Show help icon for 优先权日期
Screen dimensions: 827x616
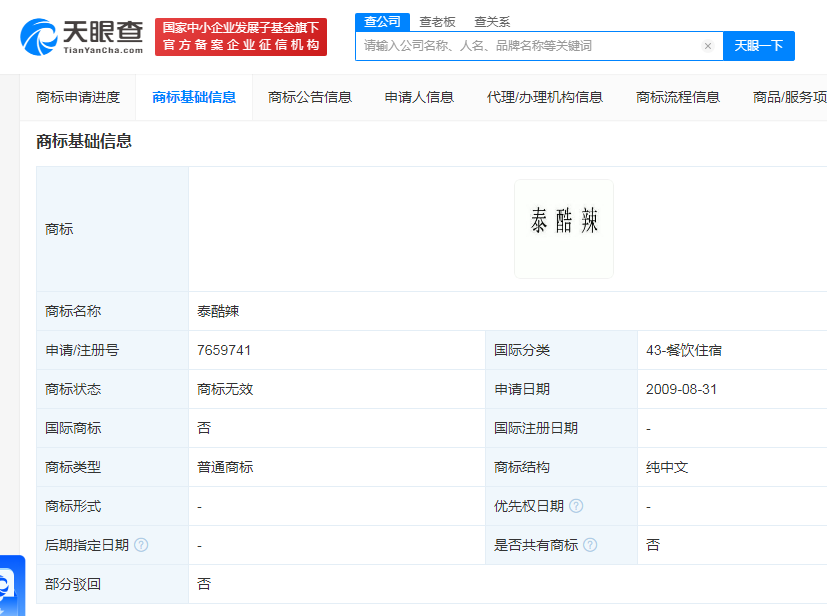[x=576, y=506]
